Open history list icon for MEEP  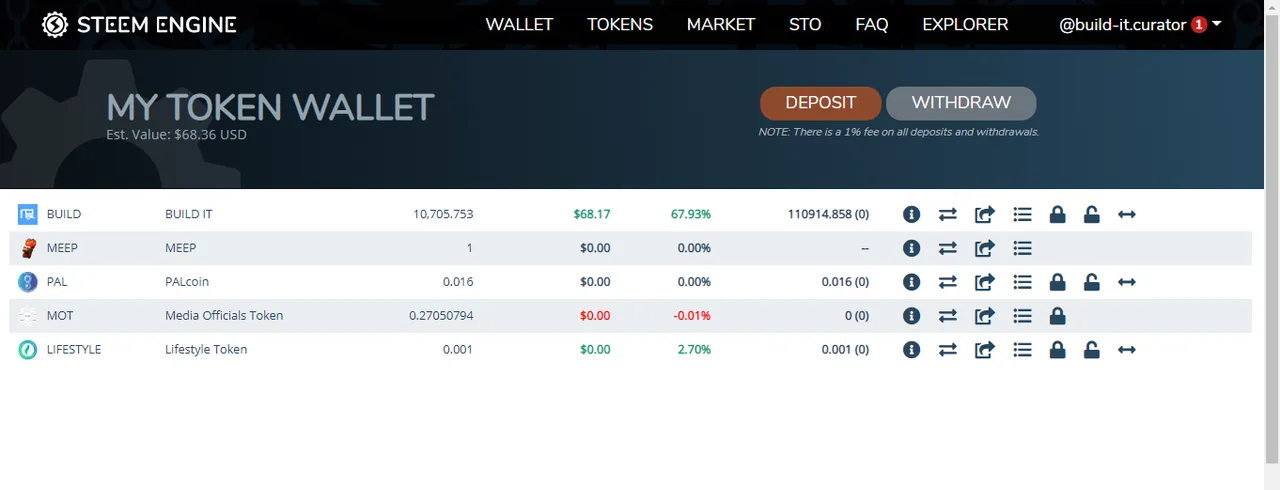tap(1022, 248)
